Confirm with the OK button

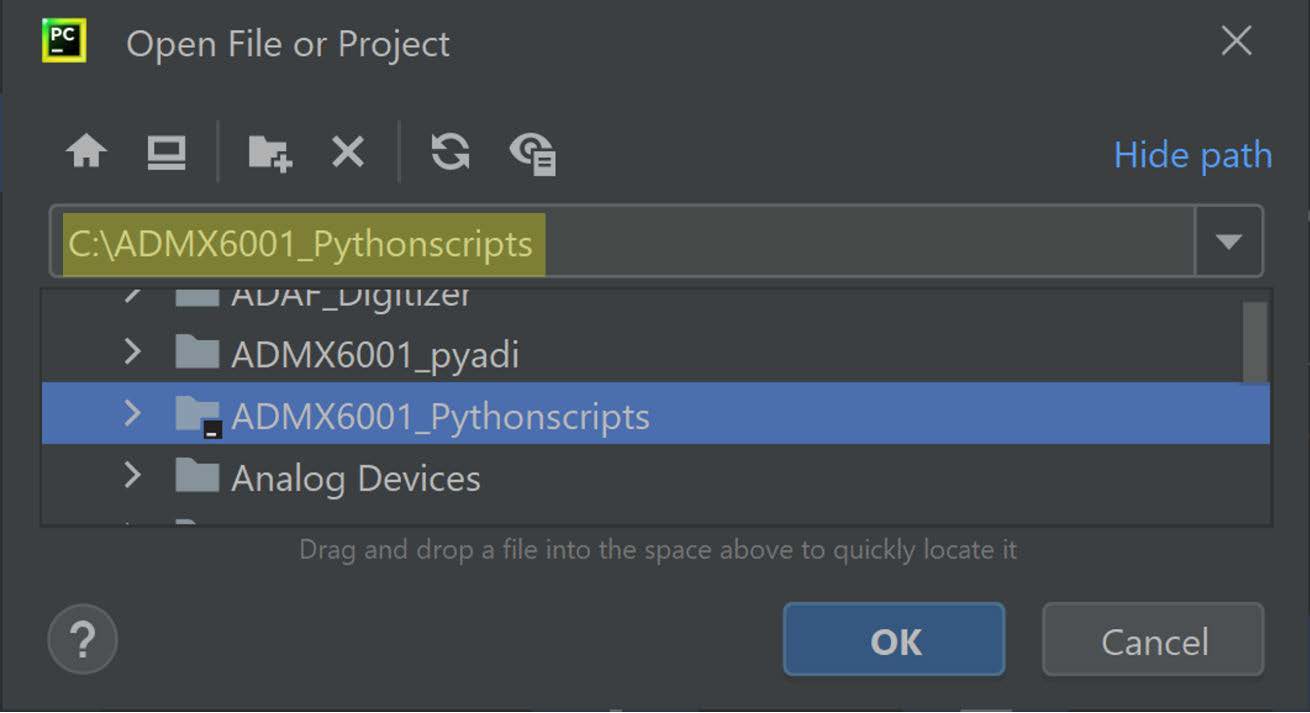(894, 640)
